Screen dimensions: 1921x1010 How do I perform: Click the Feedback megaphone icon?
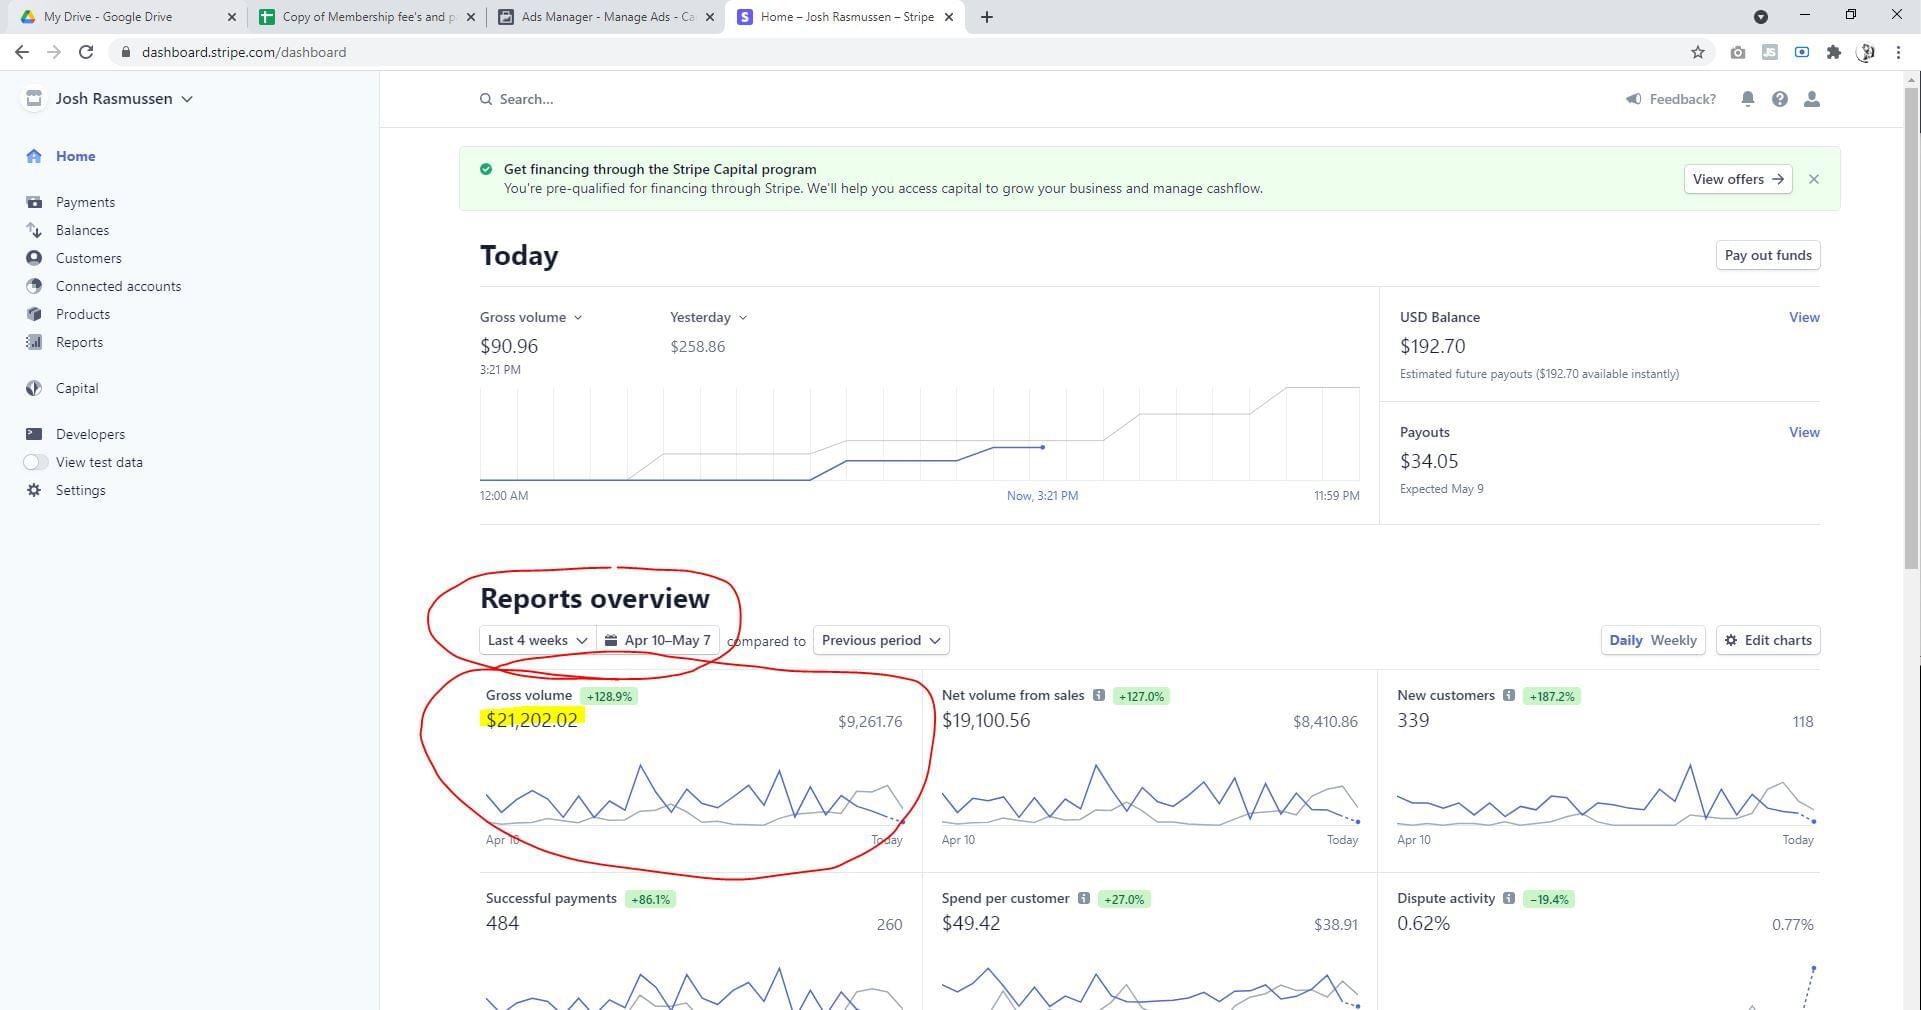(x=1633, y=99)
